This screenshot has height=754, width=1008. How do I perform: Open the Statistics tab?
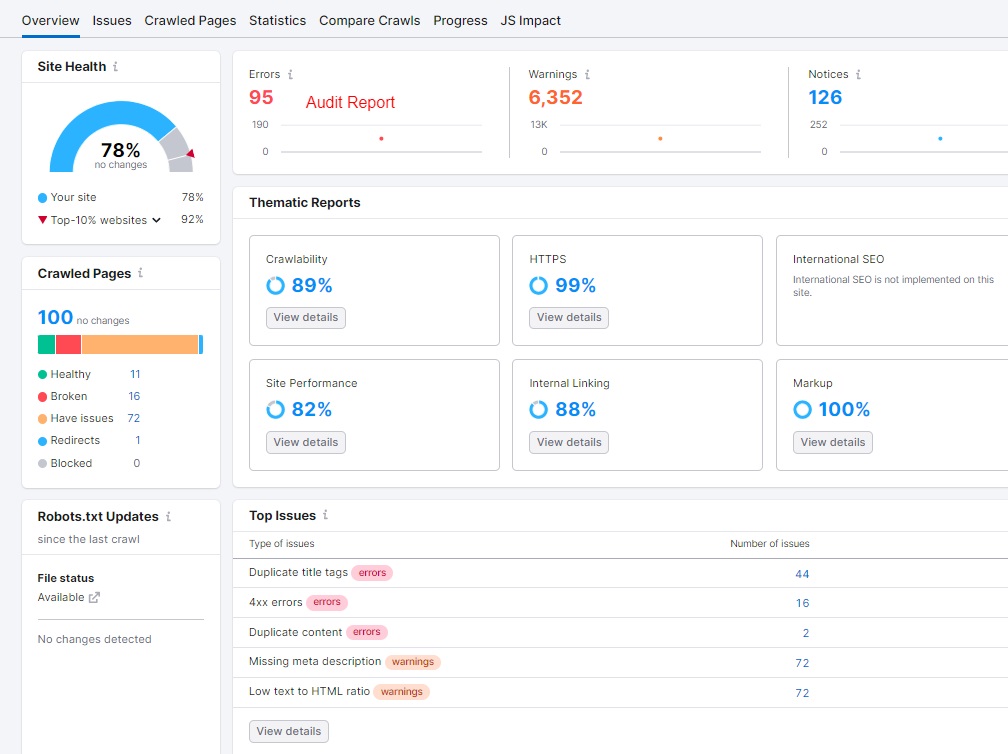coord(277,20)
